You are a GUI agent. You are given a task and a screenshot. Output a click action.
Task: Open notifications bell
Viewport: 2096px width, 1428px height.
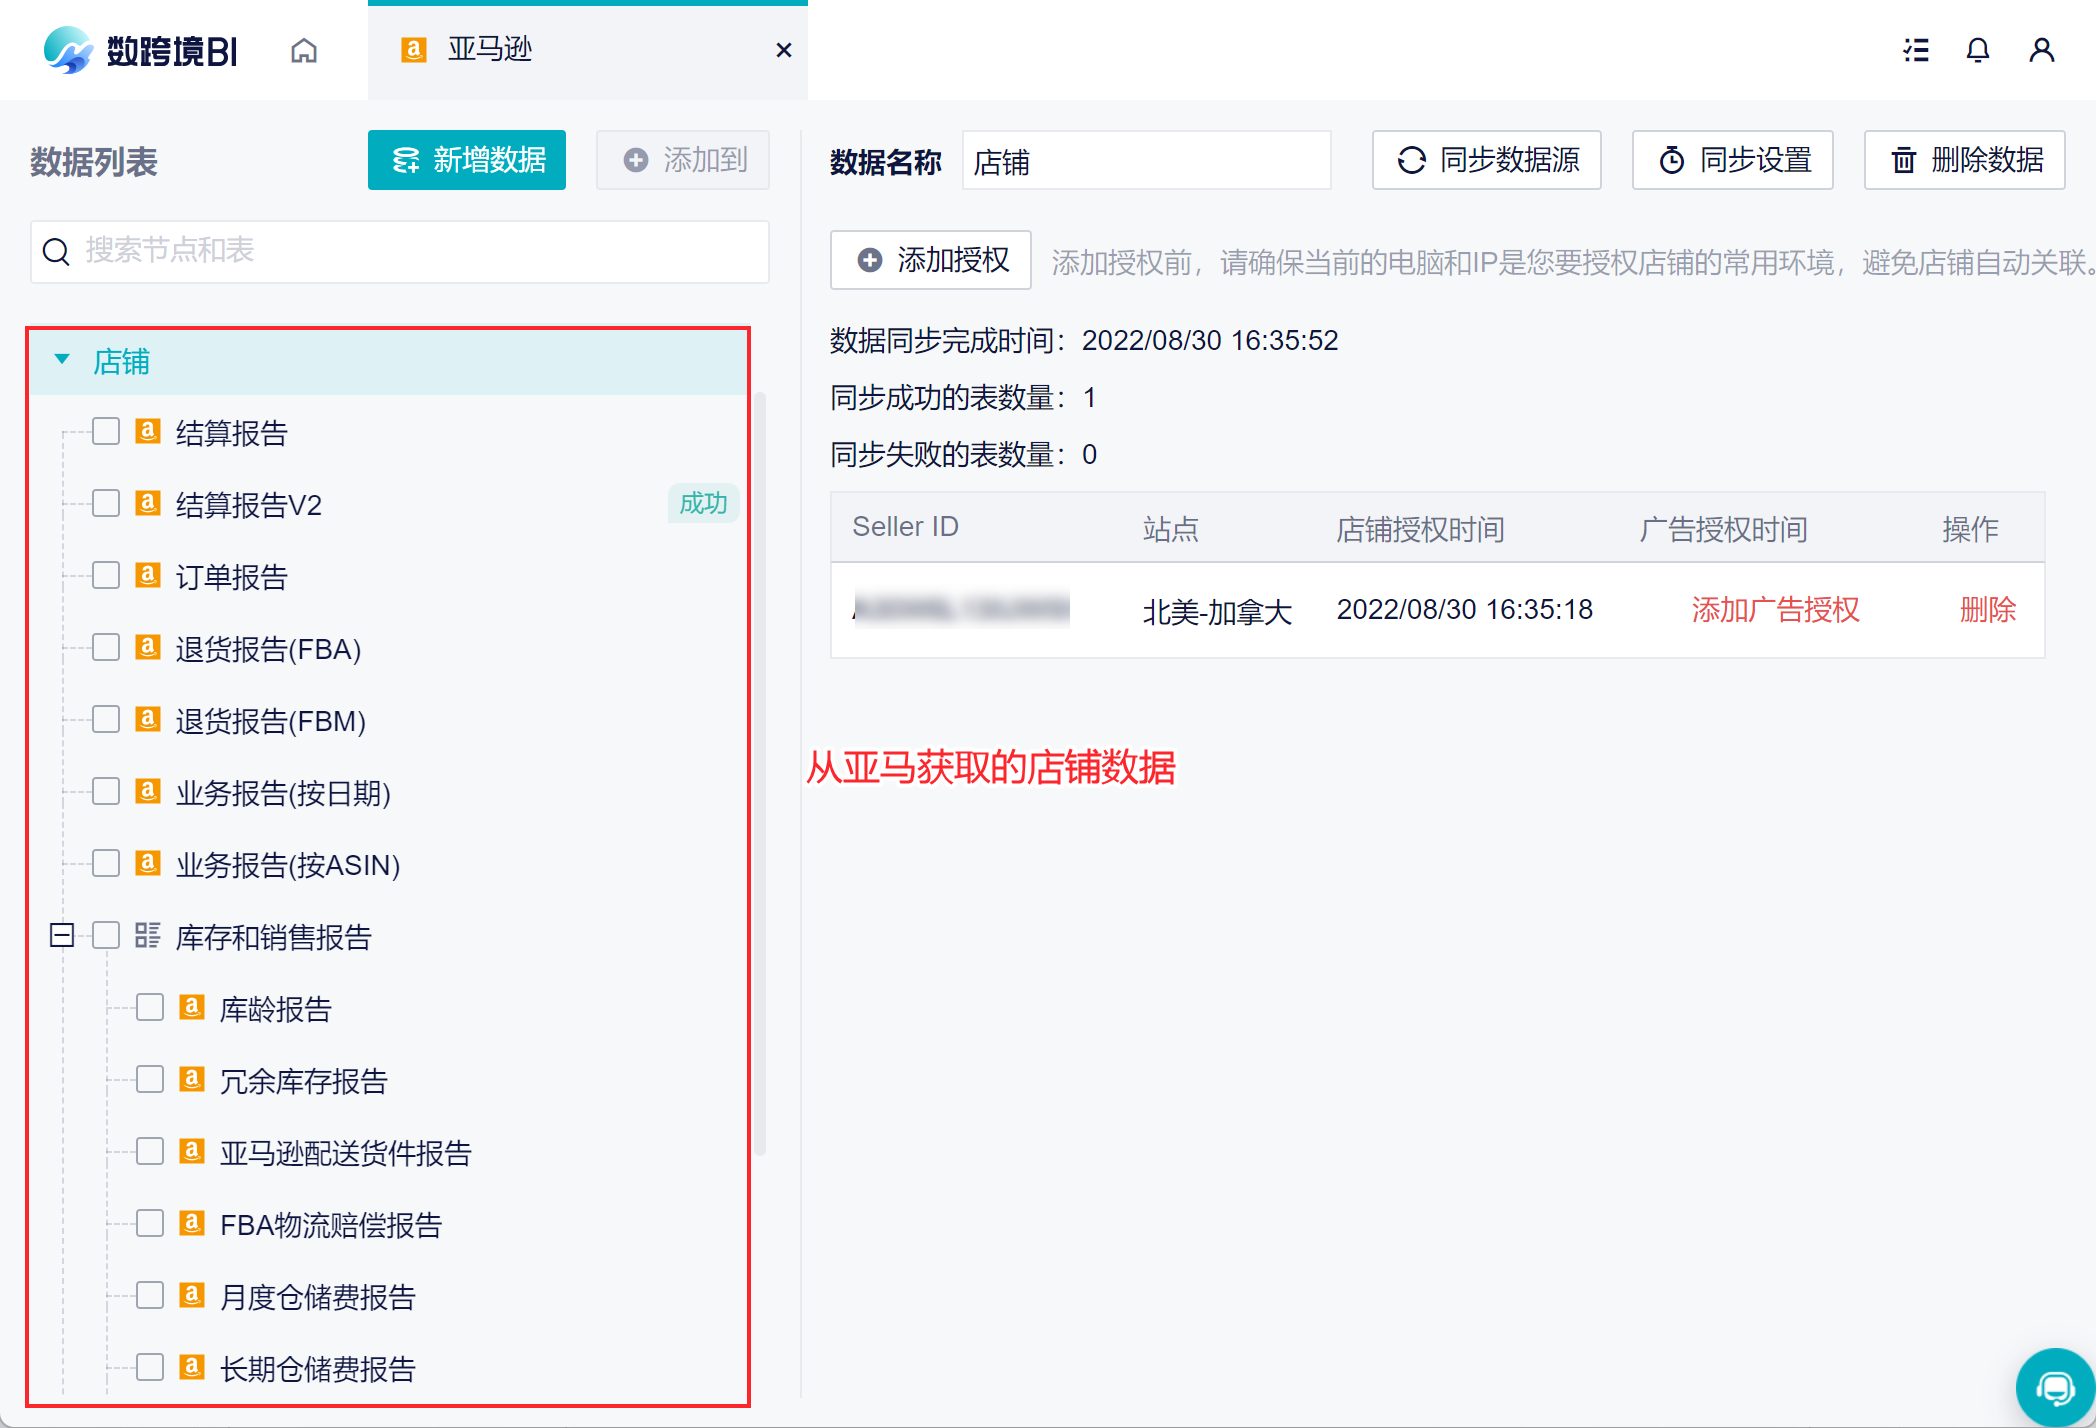point(1977,50)
